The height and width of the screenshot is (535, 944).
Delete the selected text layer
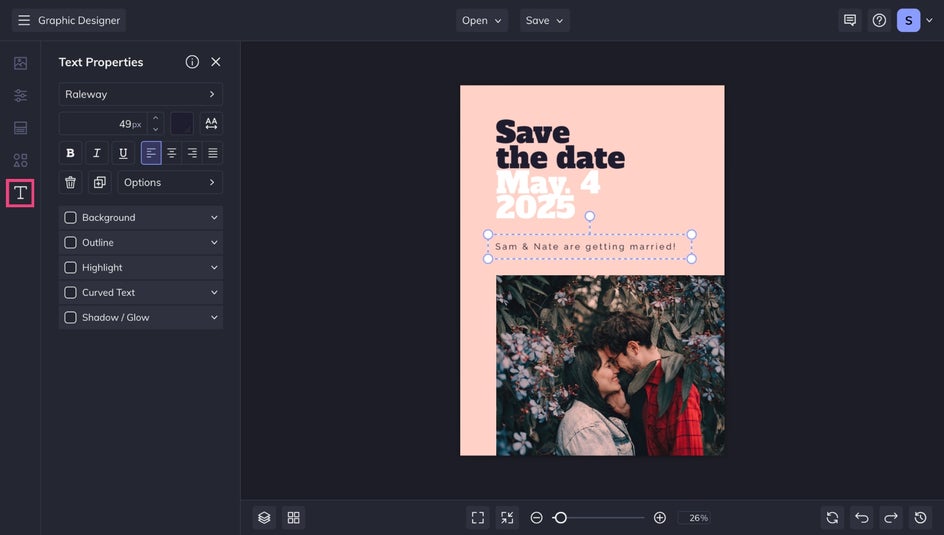pyautogui.click(x=70, y=182)
